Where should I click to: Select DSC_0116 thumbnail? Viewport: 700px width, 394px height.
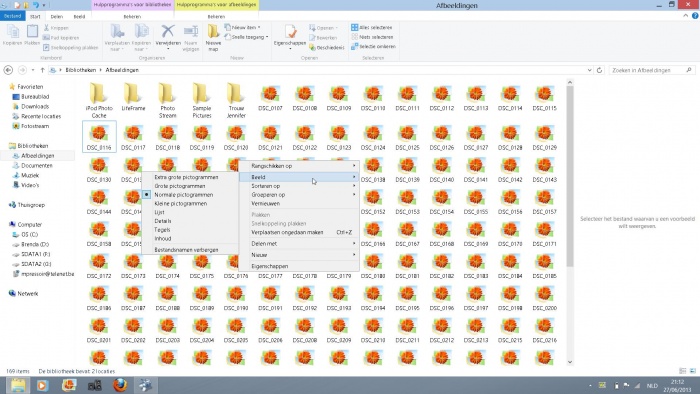(99, 137)
